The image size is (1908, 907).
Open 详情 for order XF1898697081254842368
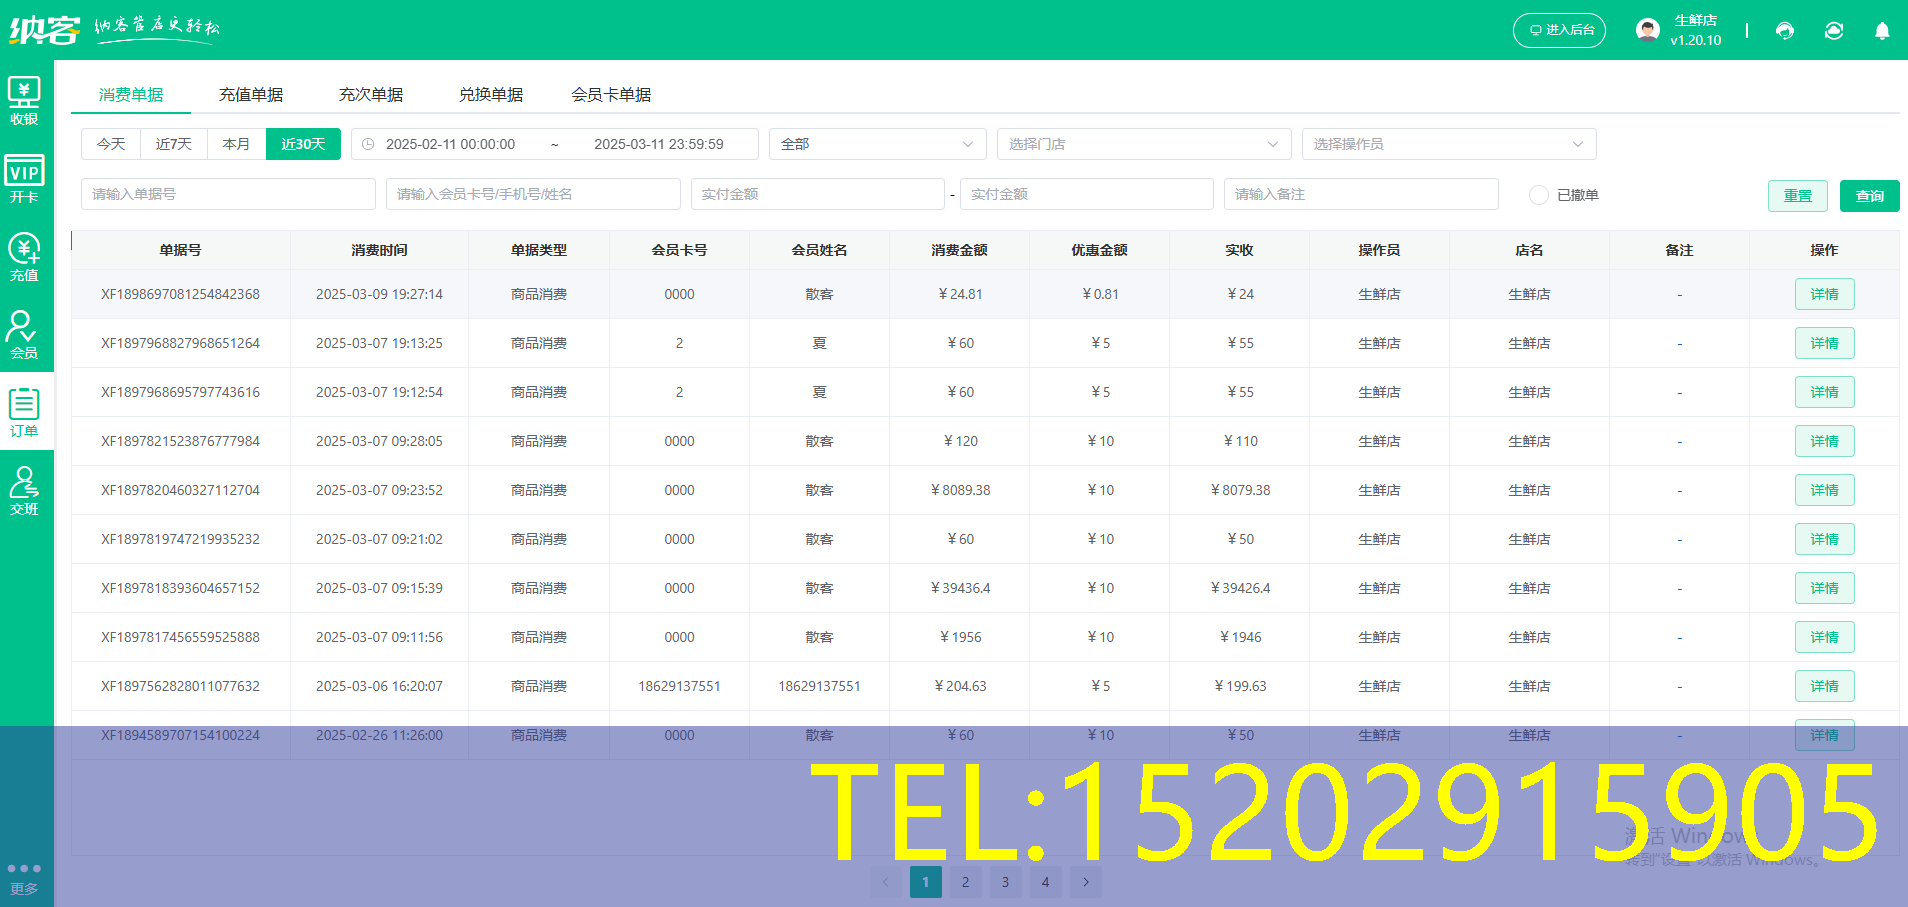point(1825,294)
